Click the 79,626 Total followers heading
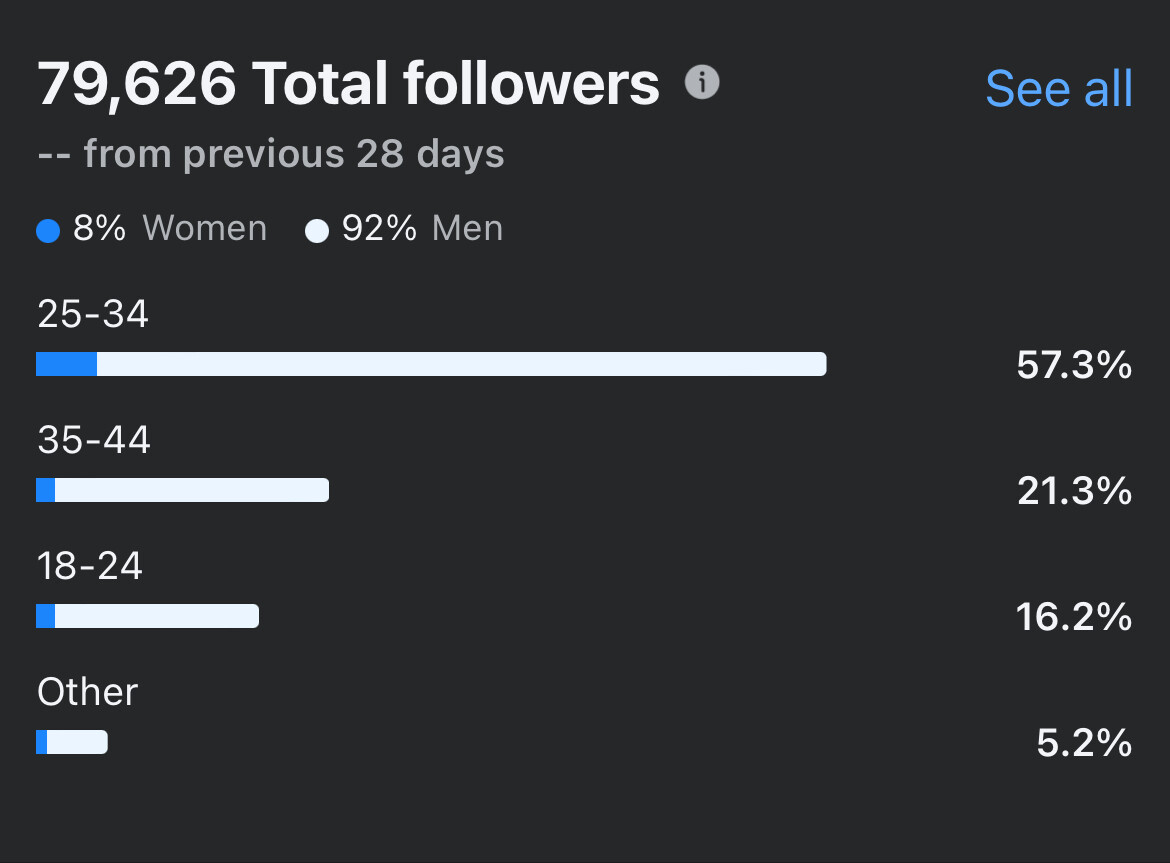 pos(348,84)
